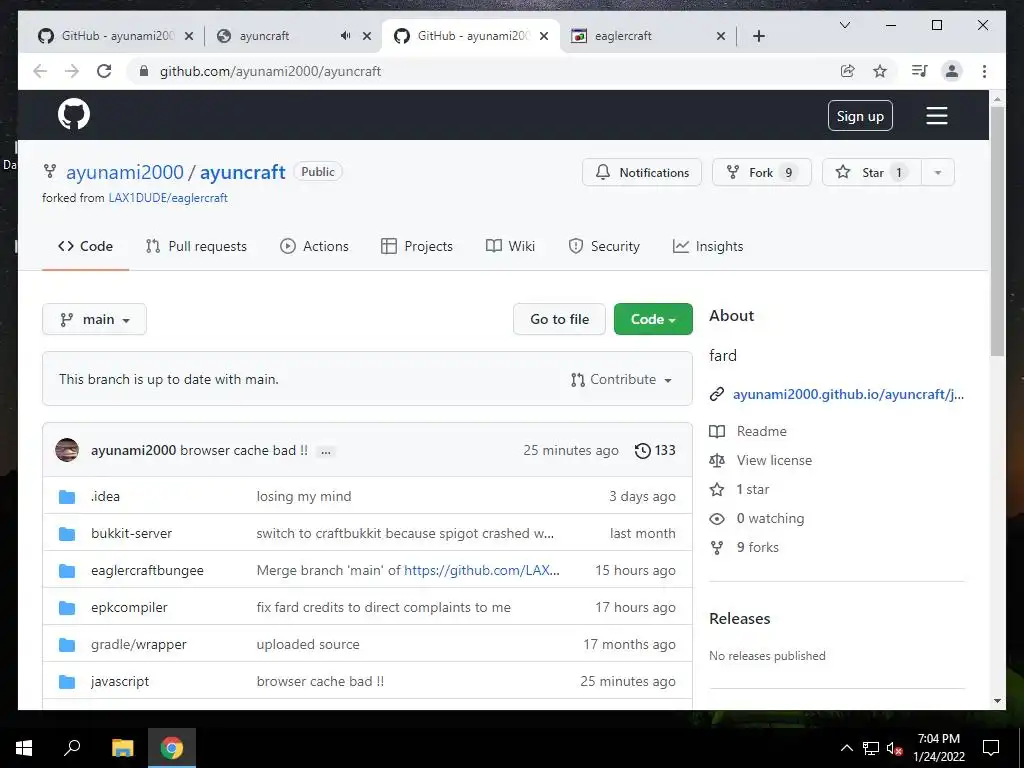Go back with the browser back arrow

40,71
